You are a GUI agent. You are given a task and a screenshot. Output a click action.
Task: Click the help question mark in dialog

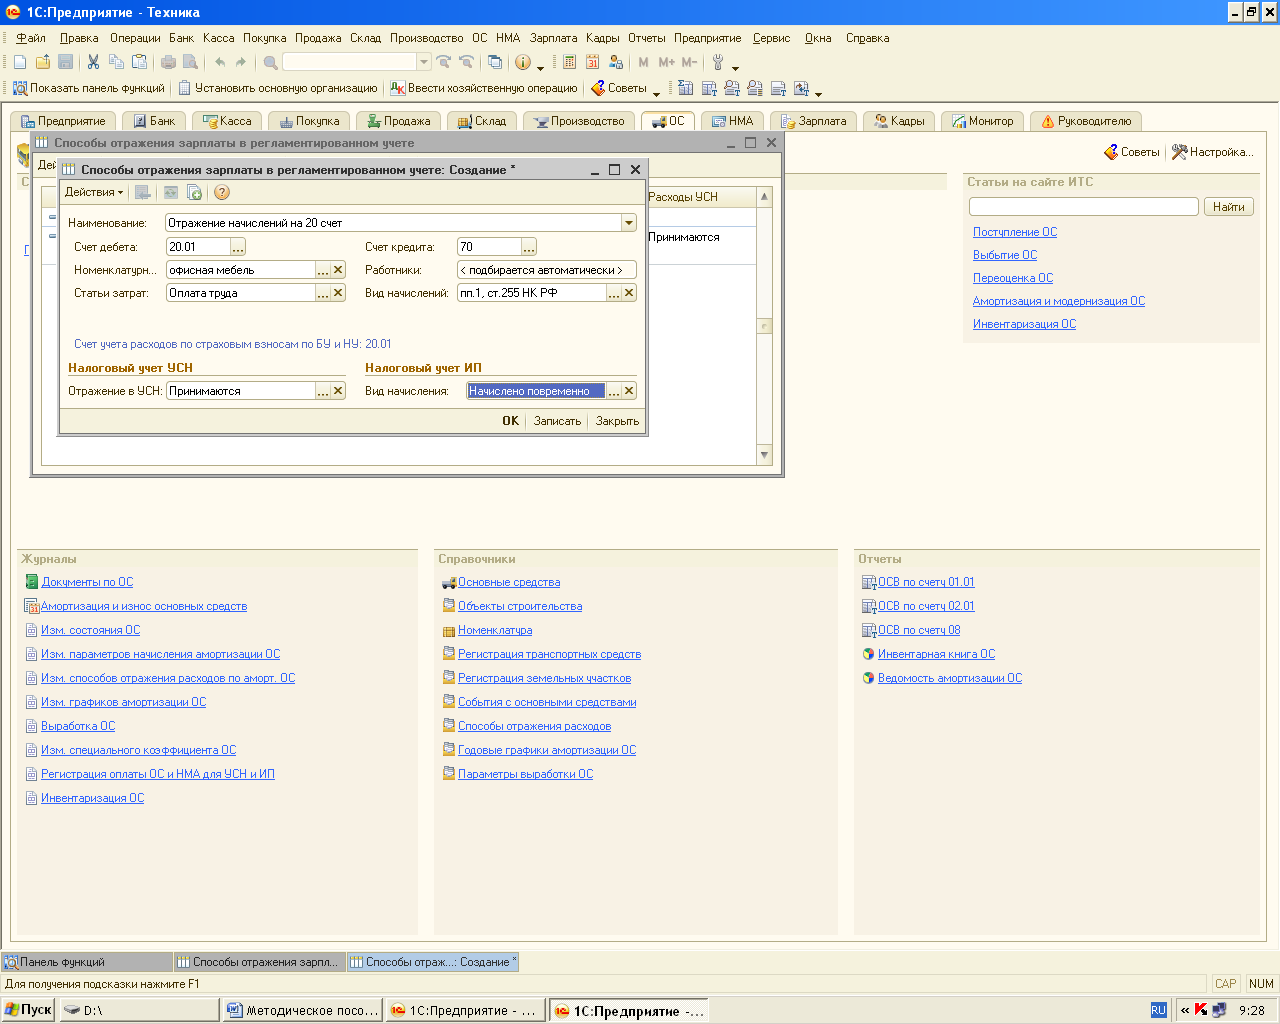[x=222, y=192]
